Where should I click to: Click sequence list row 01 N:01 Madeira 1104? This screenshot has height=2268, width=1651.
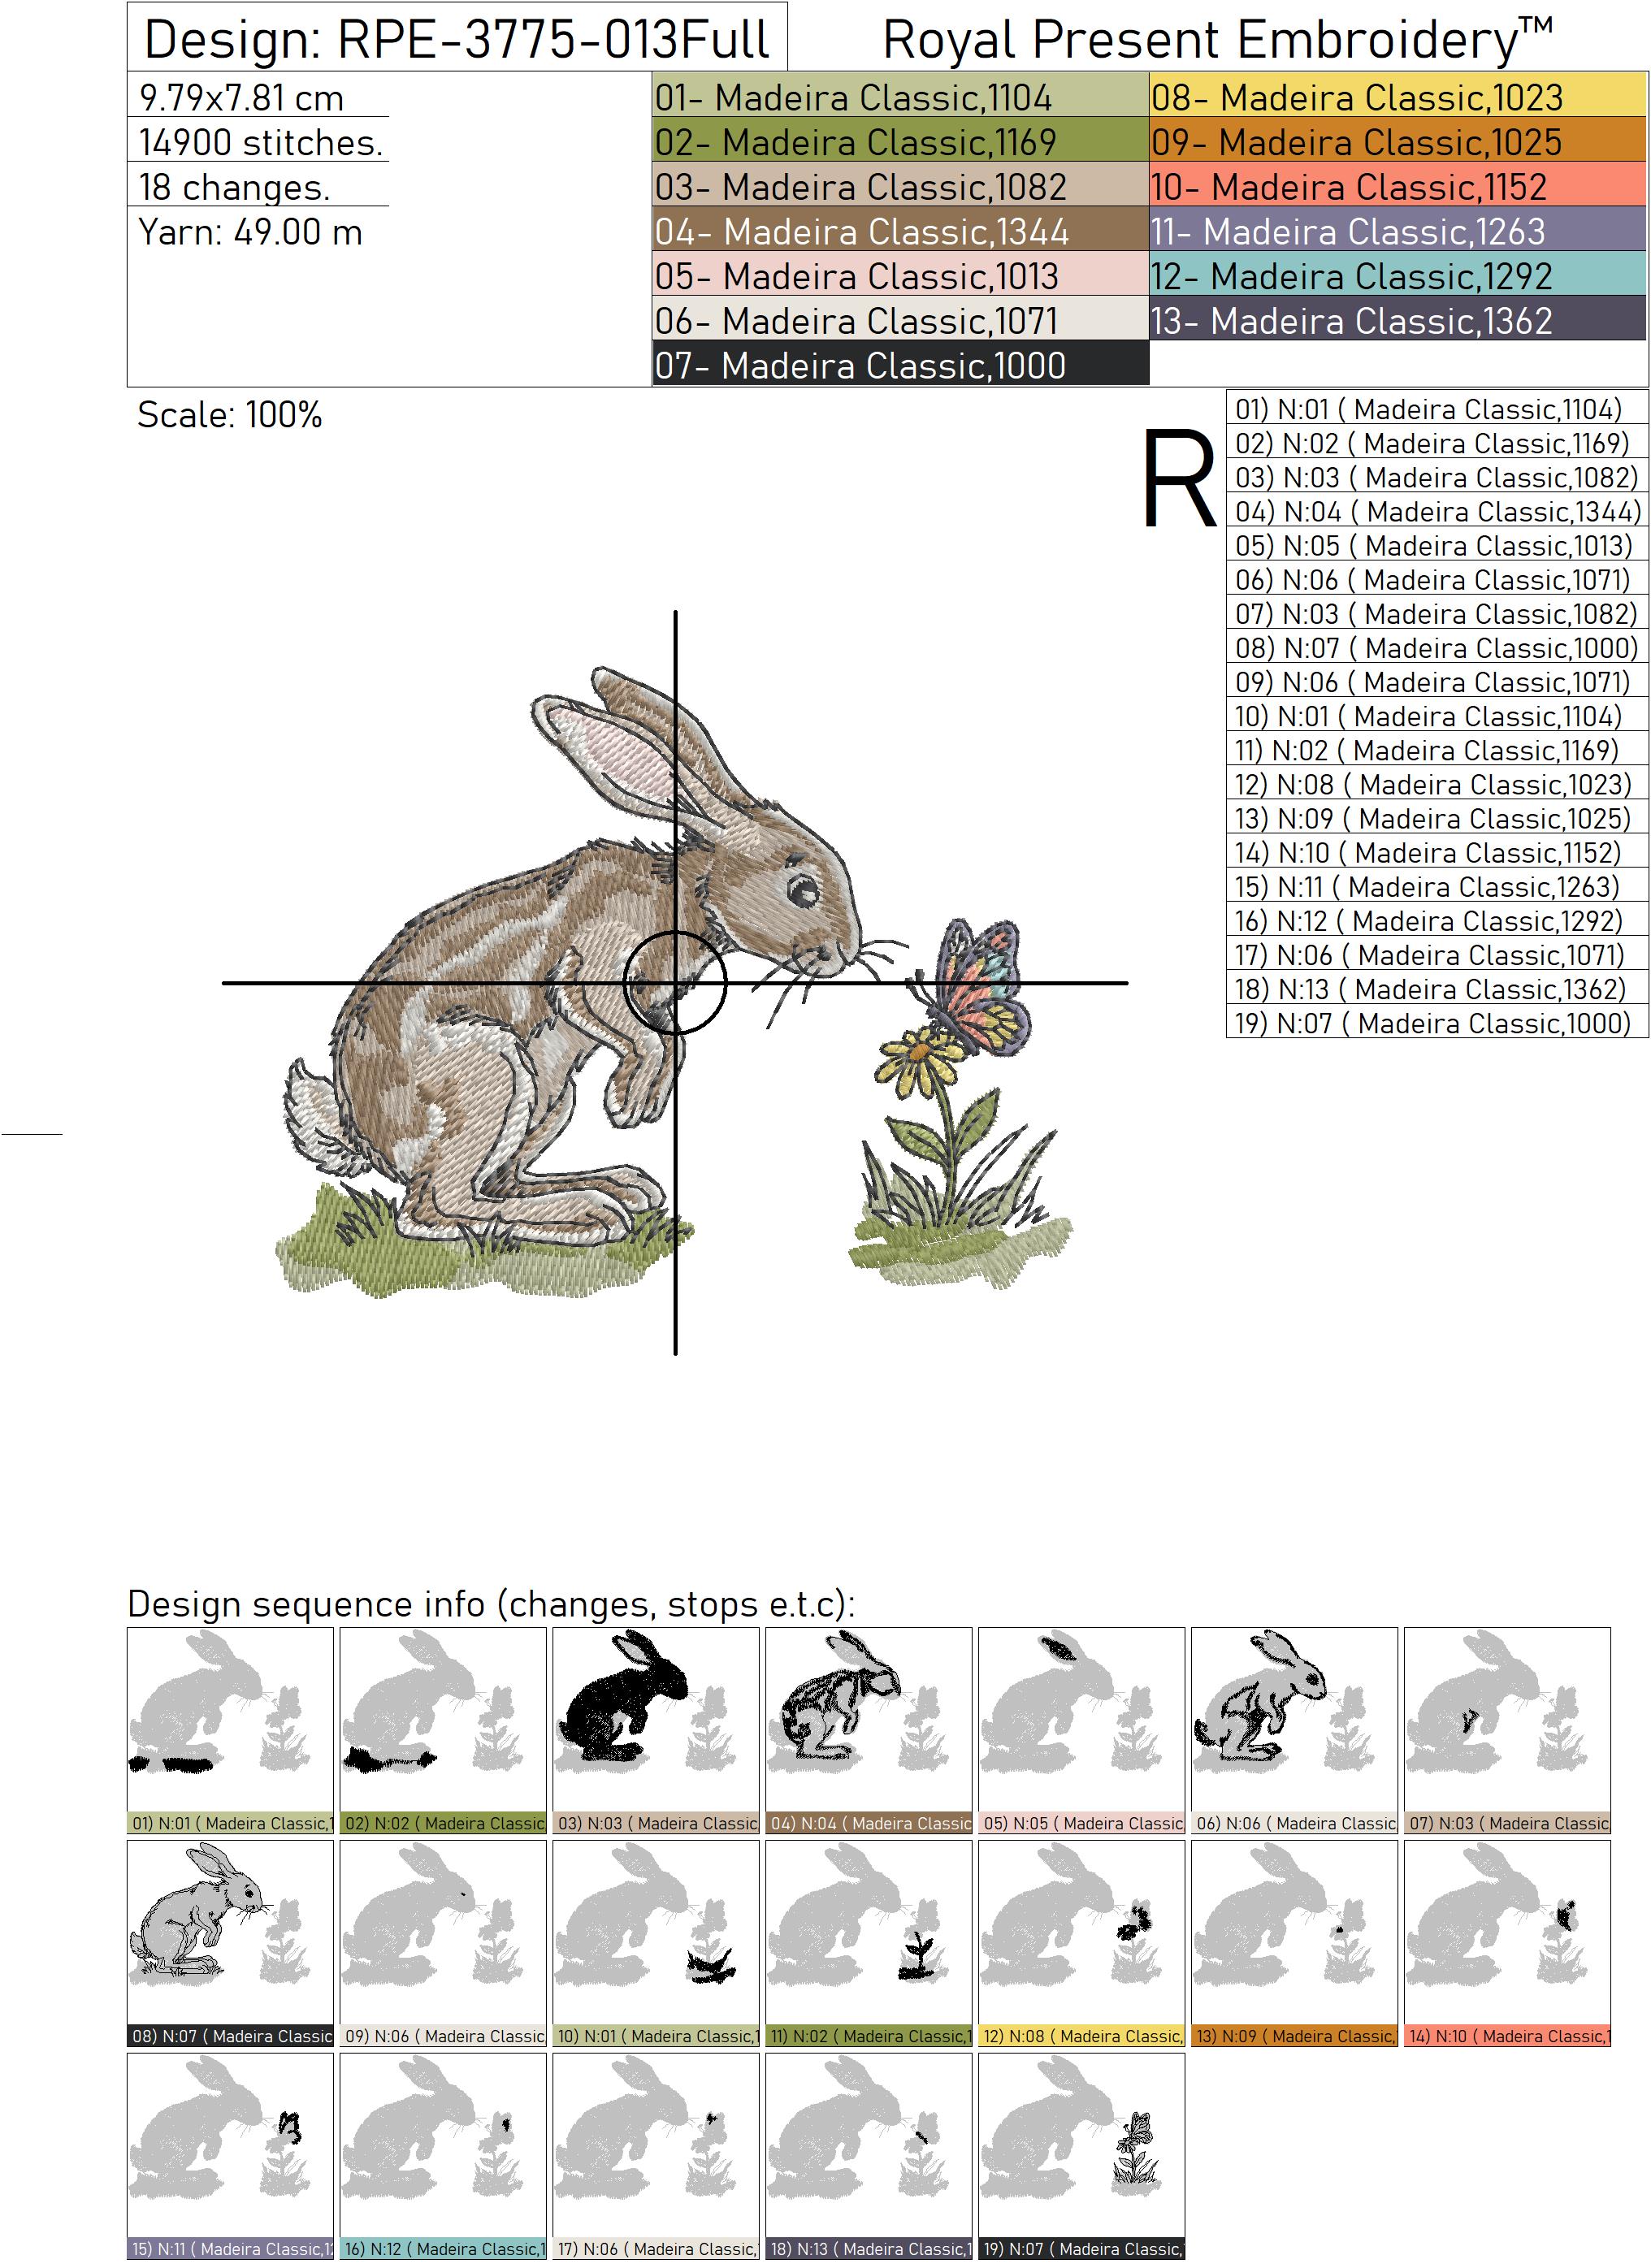[1436, 409]
